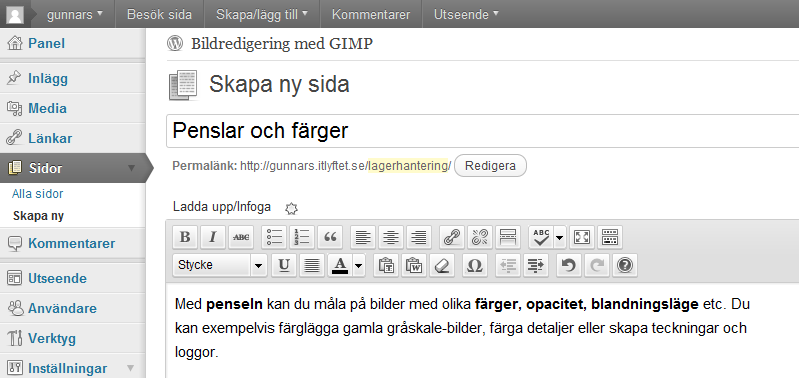
Task: Open the text color picker arrow
Action: click(x=359, y=265)
